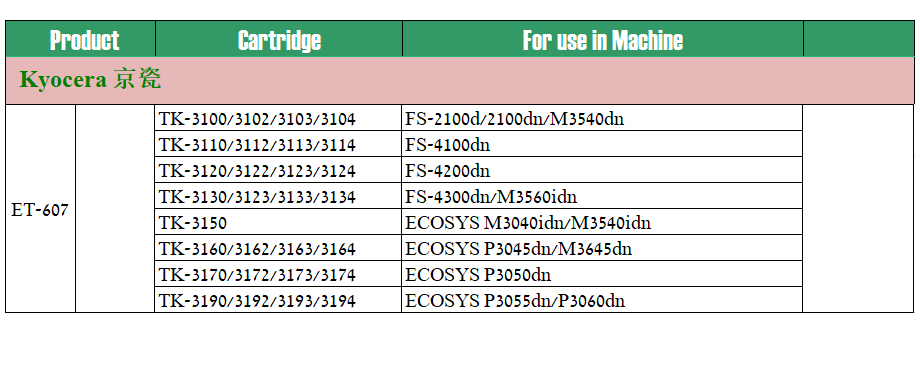Select the FS-4300dn/M3560idn machine cell

(602, 196)
